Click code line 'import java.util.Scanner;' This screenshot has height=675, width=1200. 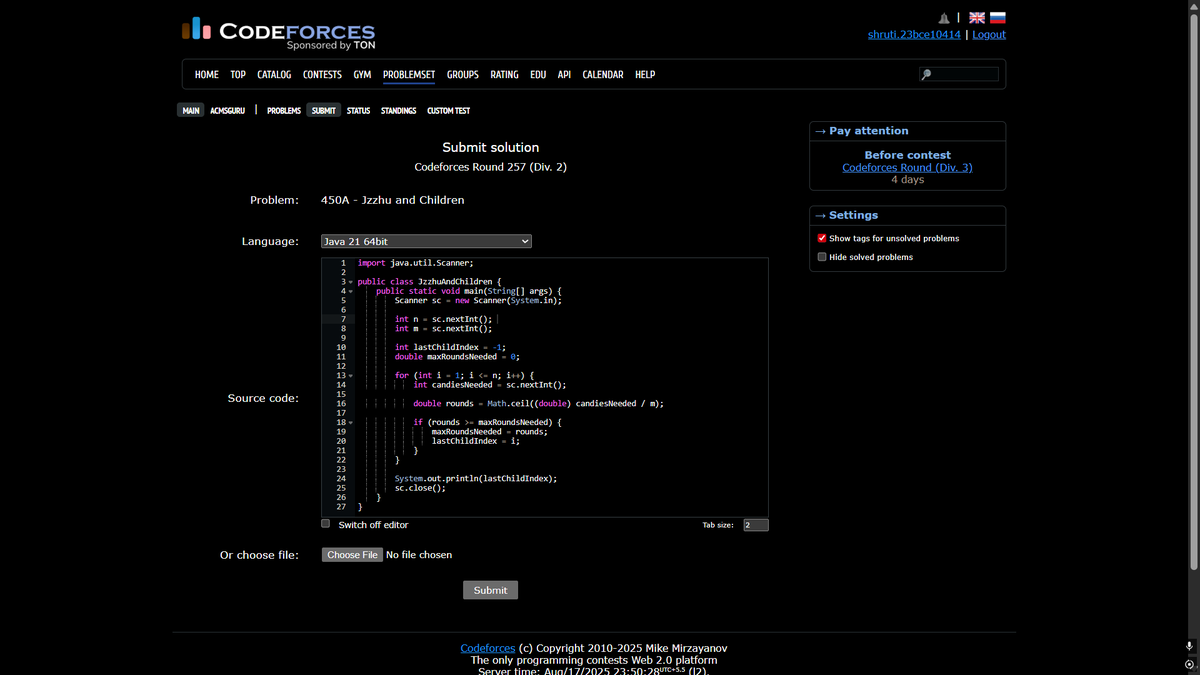(x=415, y=263)
